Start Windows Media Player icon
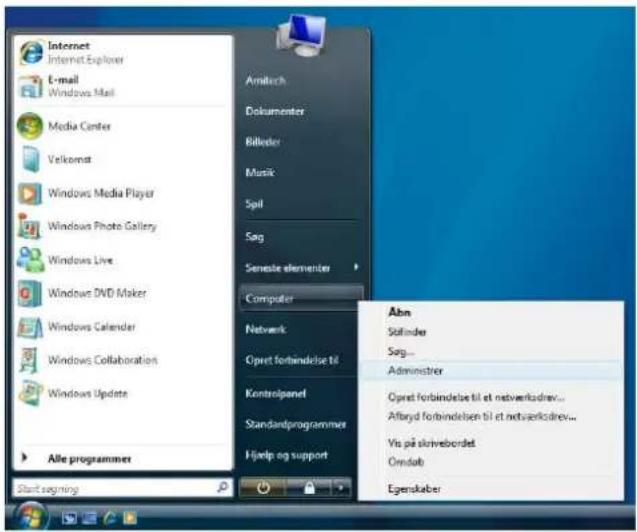This screenshot has height=532, width=637. (30, 193)
